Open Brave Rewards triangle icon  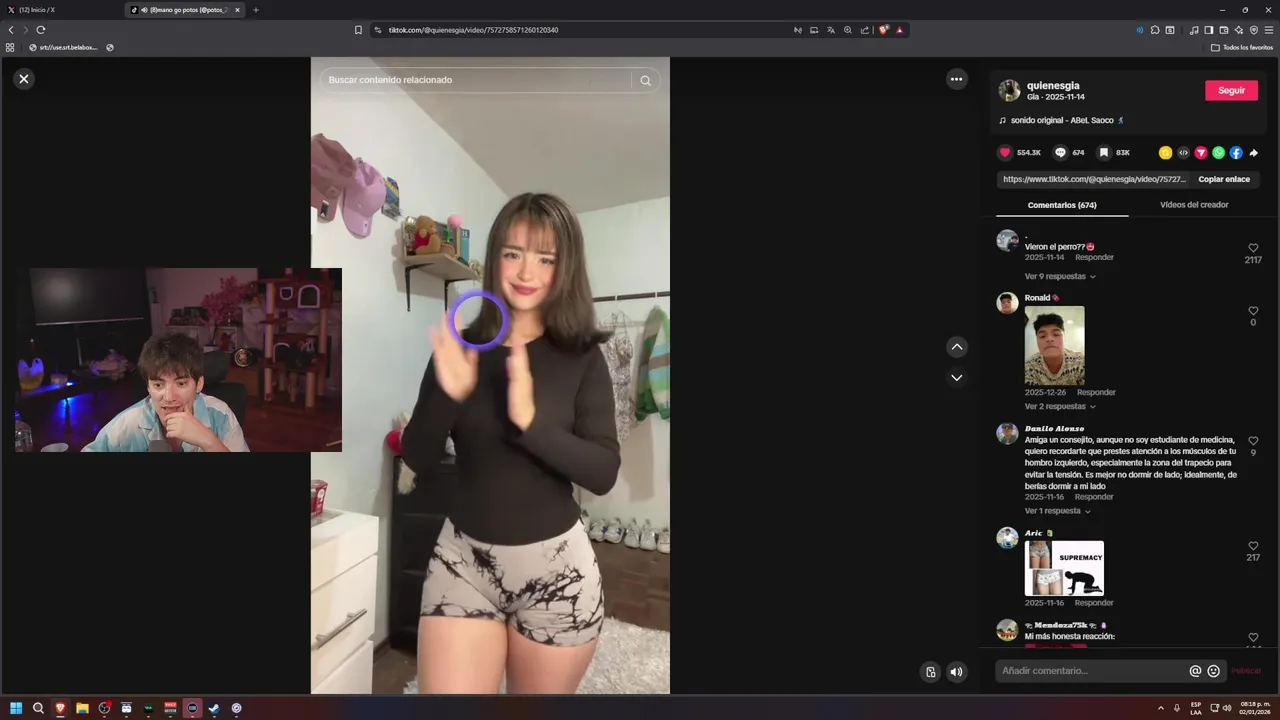[900, 30]
